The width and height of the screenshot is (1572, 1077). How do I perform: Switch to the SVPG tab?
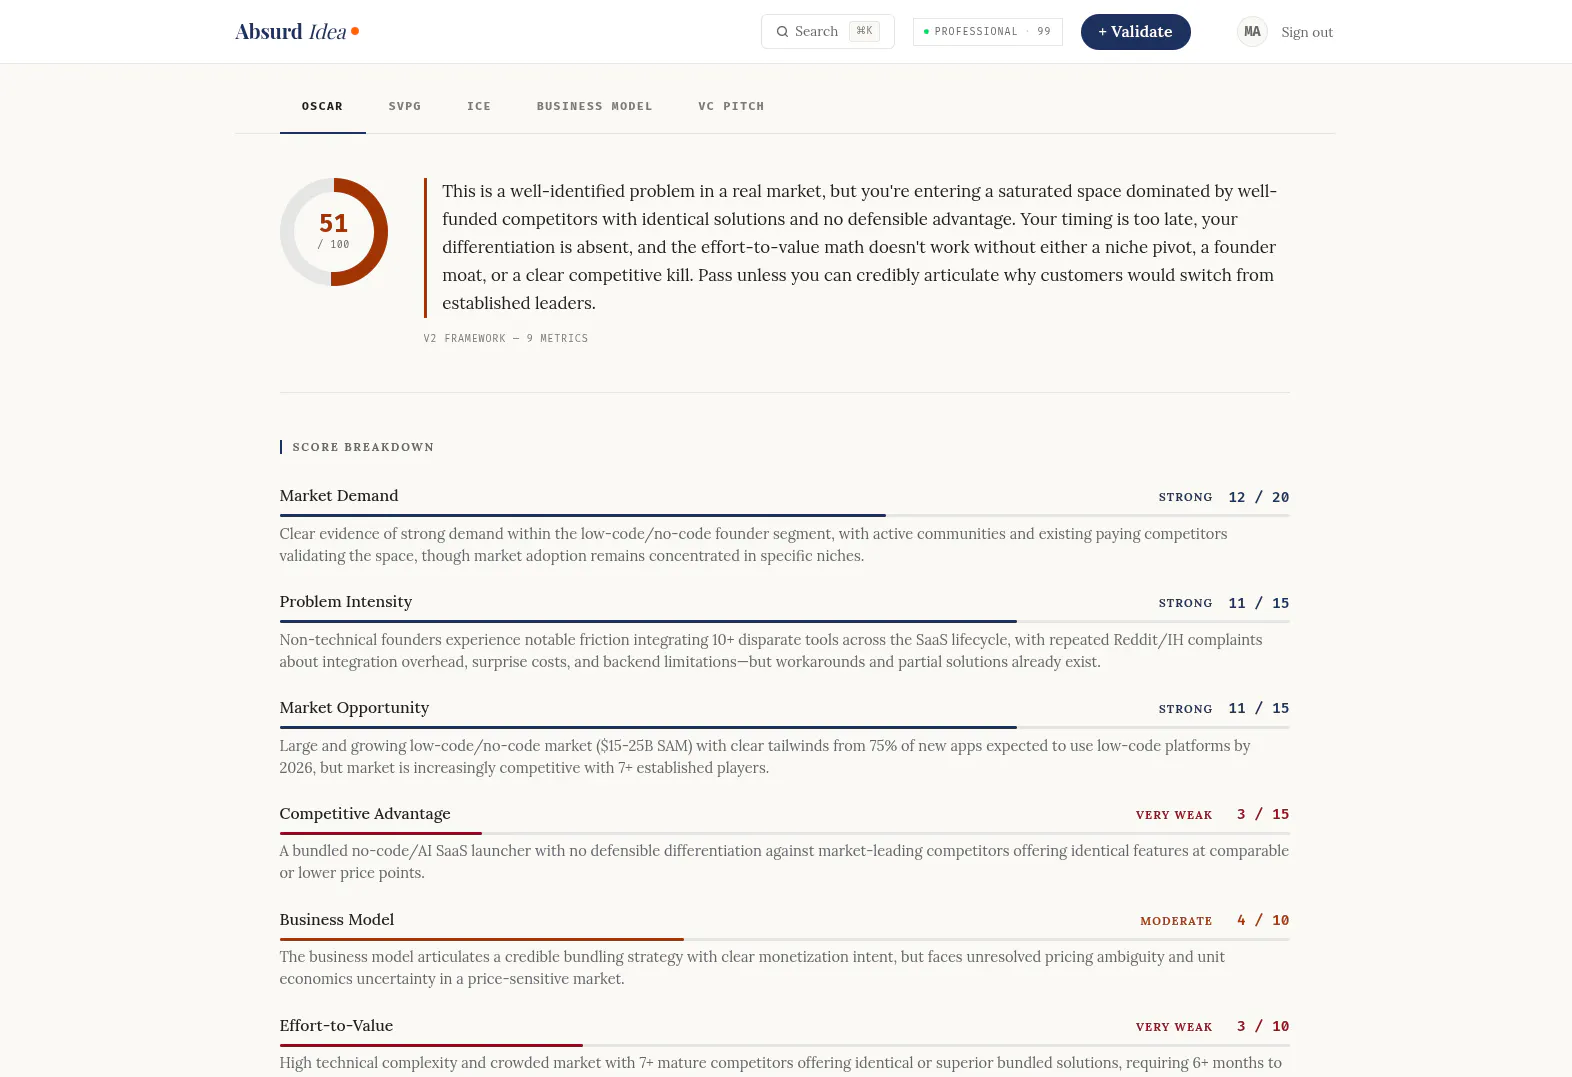[x=405, y=106]
